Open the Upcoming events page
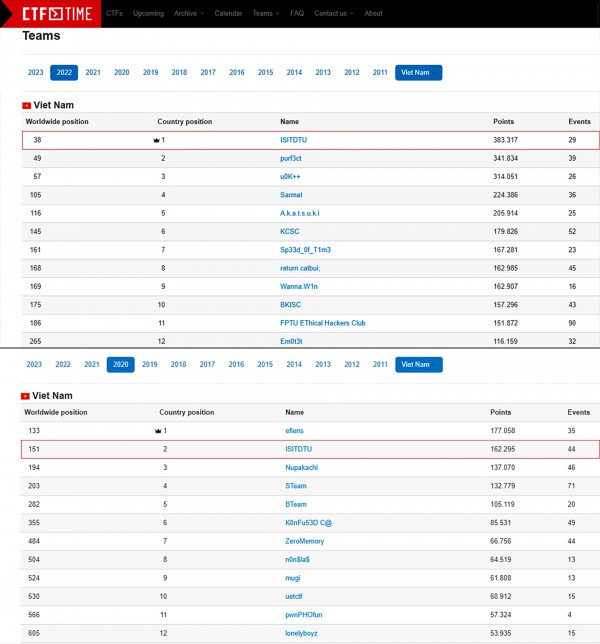 click(148, 14)
